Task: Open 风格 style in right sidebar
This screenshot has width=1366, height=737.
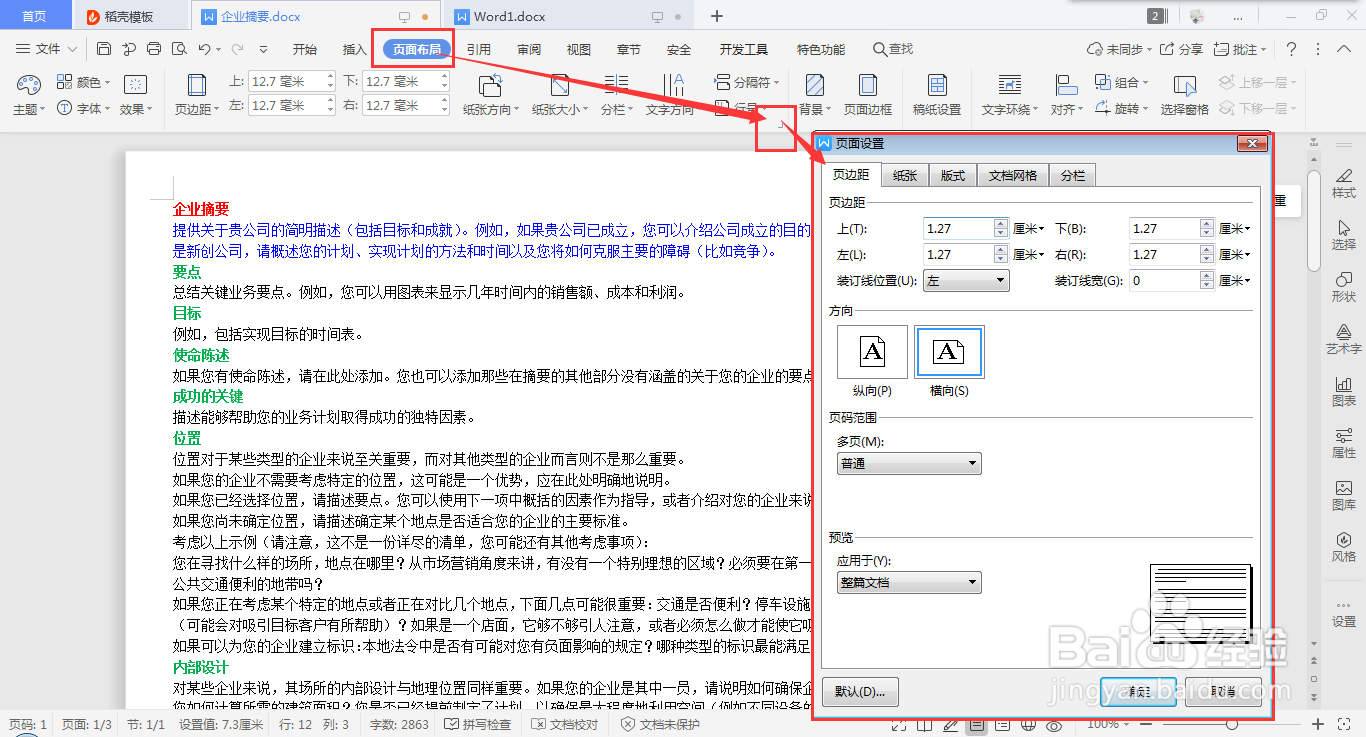Action: tap(1344, 545)
